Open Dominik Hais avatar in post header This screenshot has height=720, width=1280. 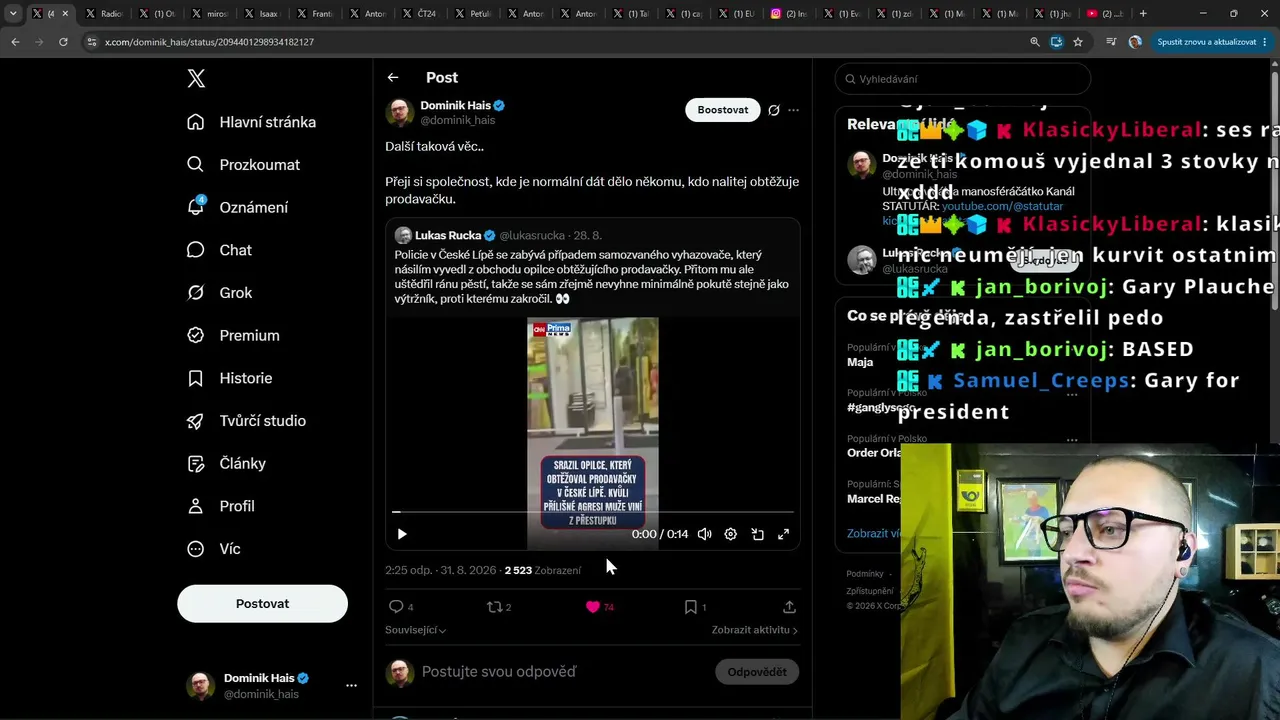(x=400, y=112)
